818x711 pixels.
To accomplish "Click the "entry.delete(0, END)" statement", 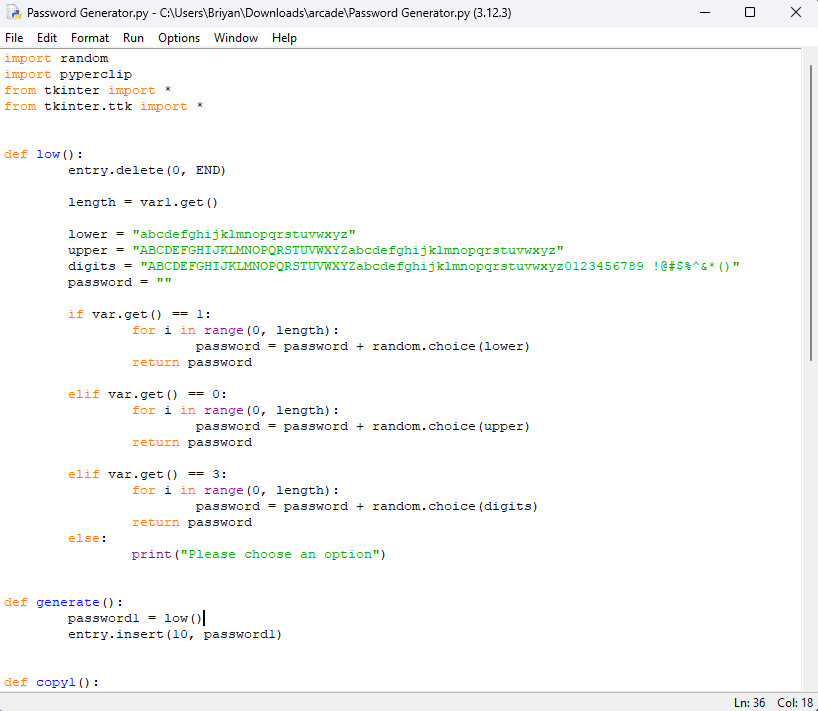I will pos(136,170).
